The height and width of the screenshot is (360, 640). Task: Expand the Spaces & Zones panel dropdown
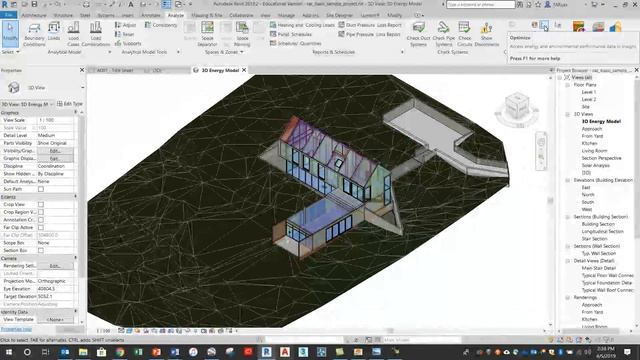click(224, 52)
